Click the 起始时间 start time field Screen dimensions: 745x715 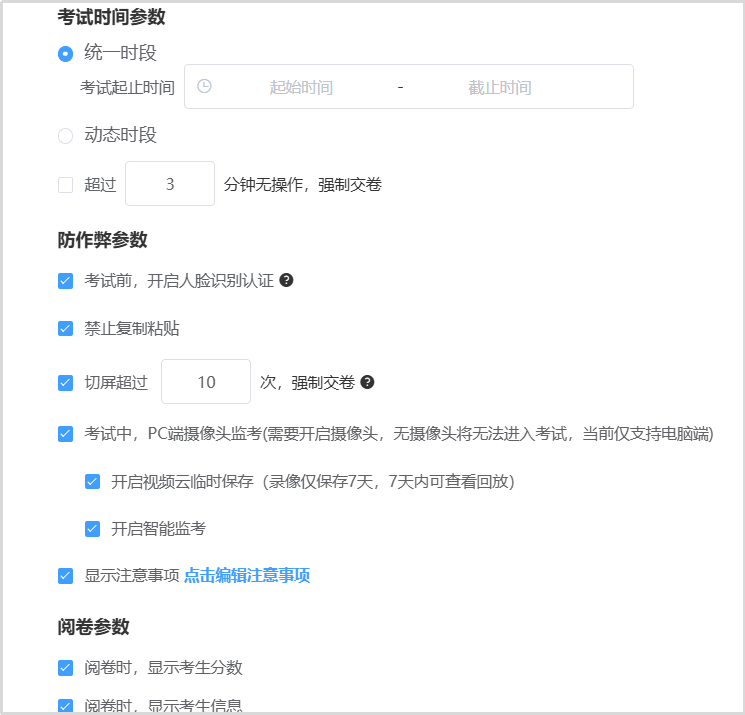(x=301, y=87)
